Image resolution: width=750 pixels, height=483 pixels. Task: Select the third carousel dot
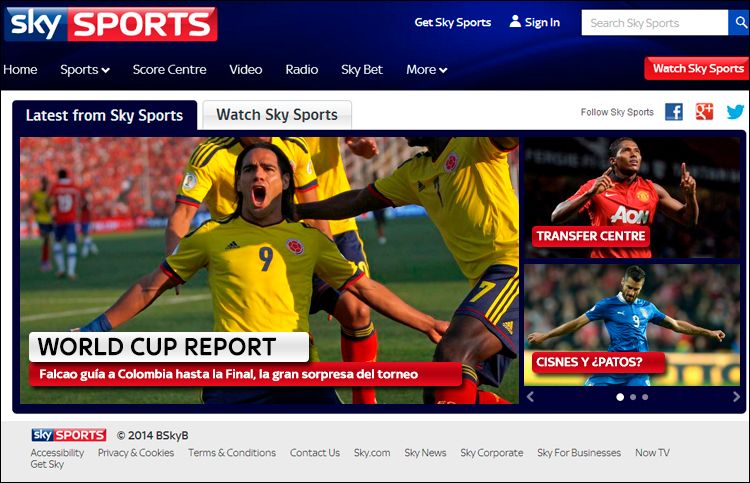tap(645, 397)
